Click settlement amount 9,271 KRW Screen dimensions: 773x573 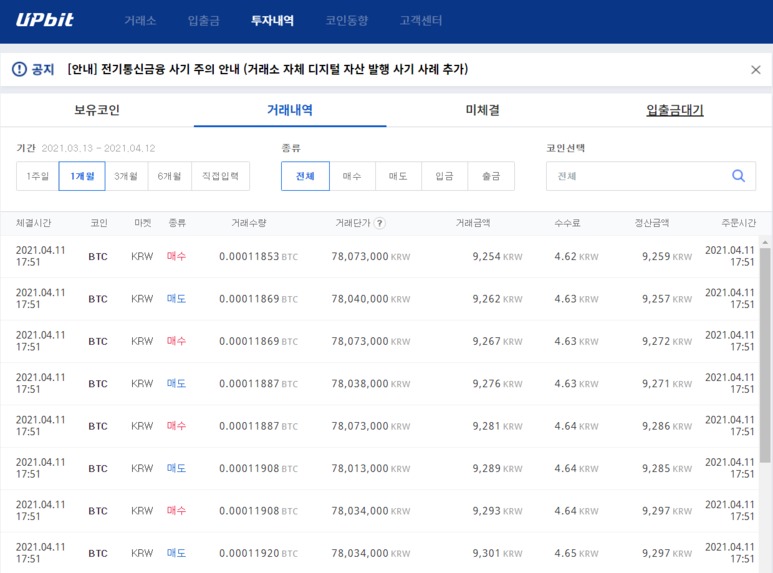point(667,384)
